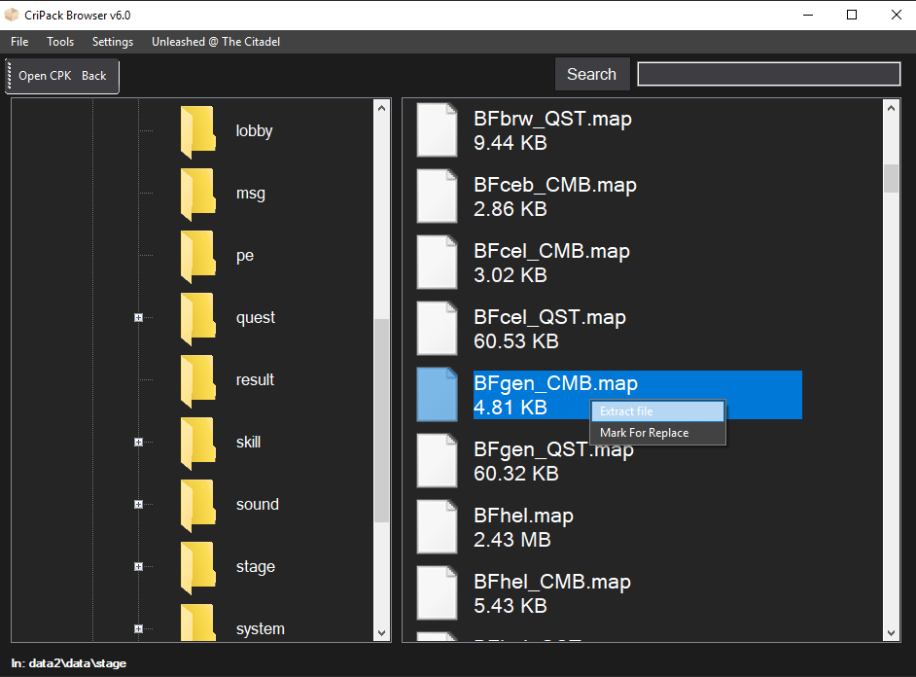Screen dimensions: 916x677
Task: Select the BFcel_QST.map file name
Action: [550, 317]
